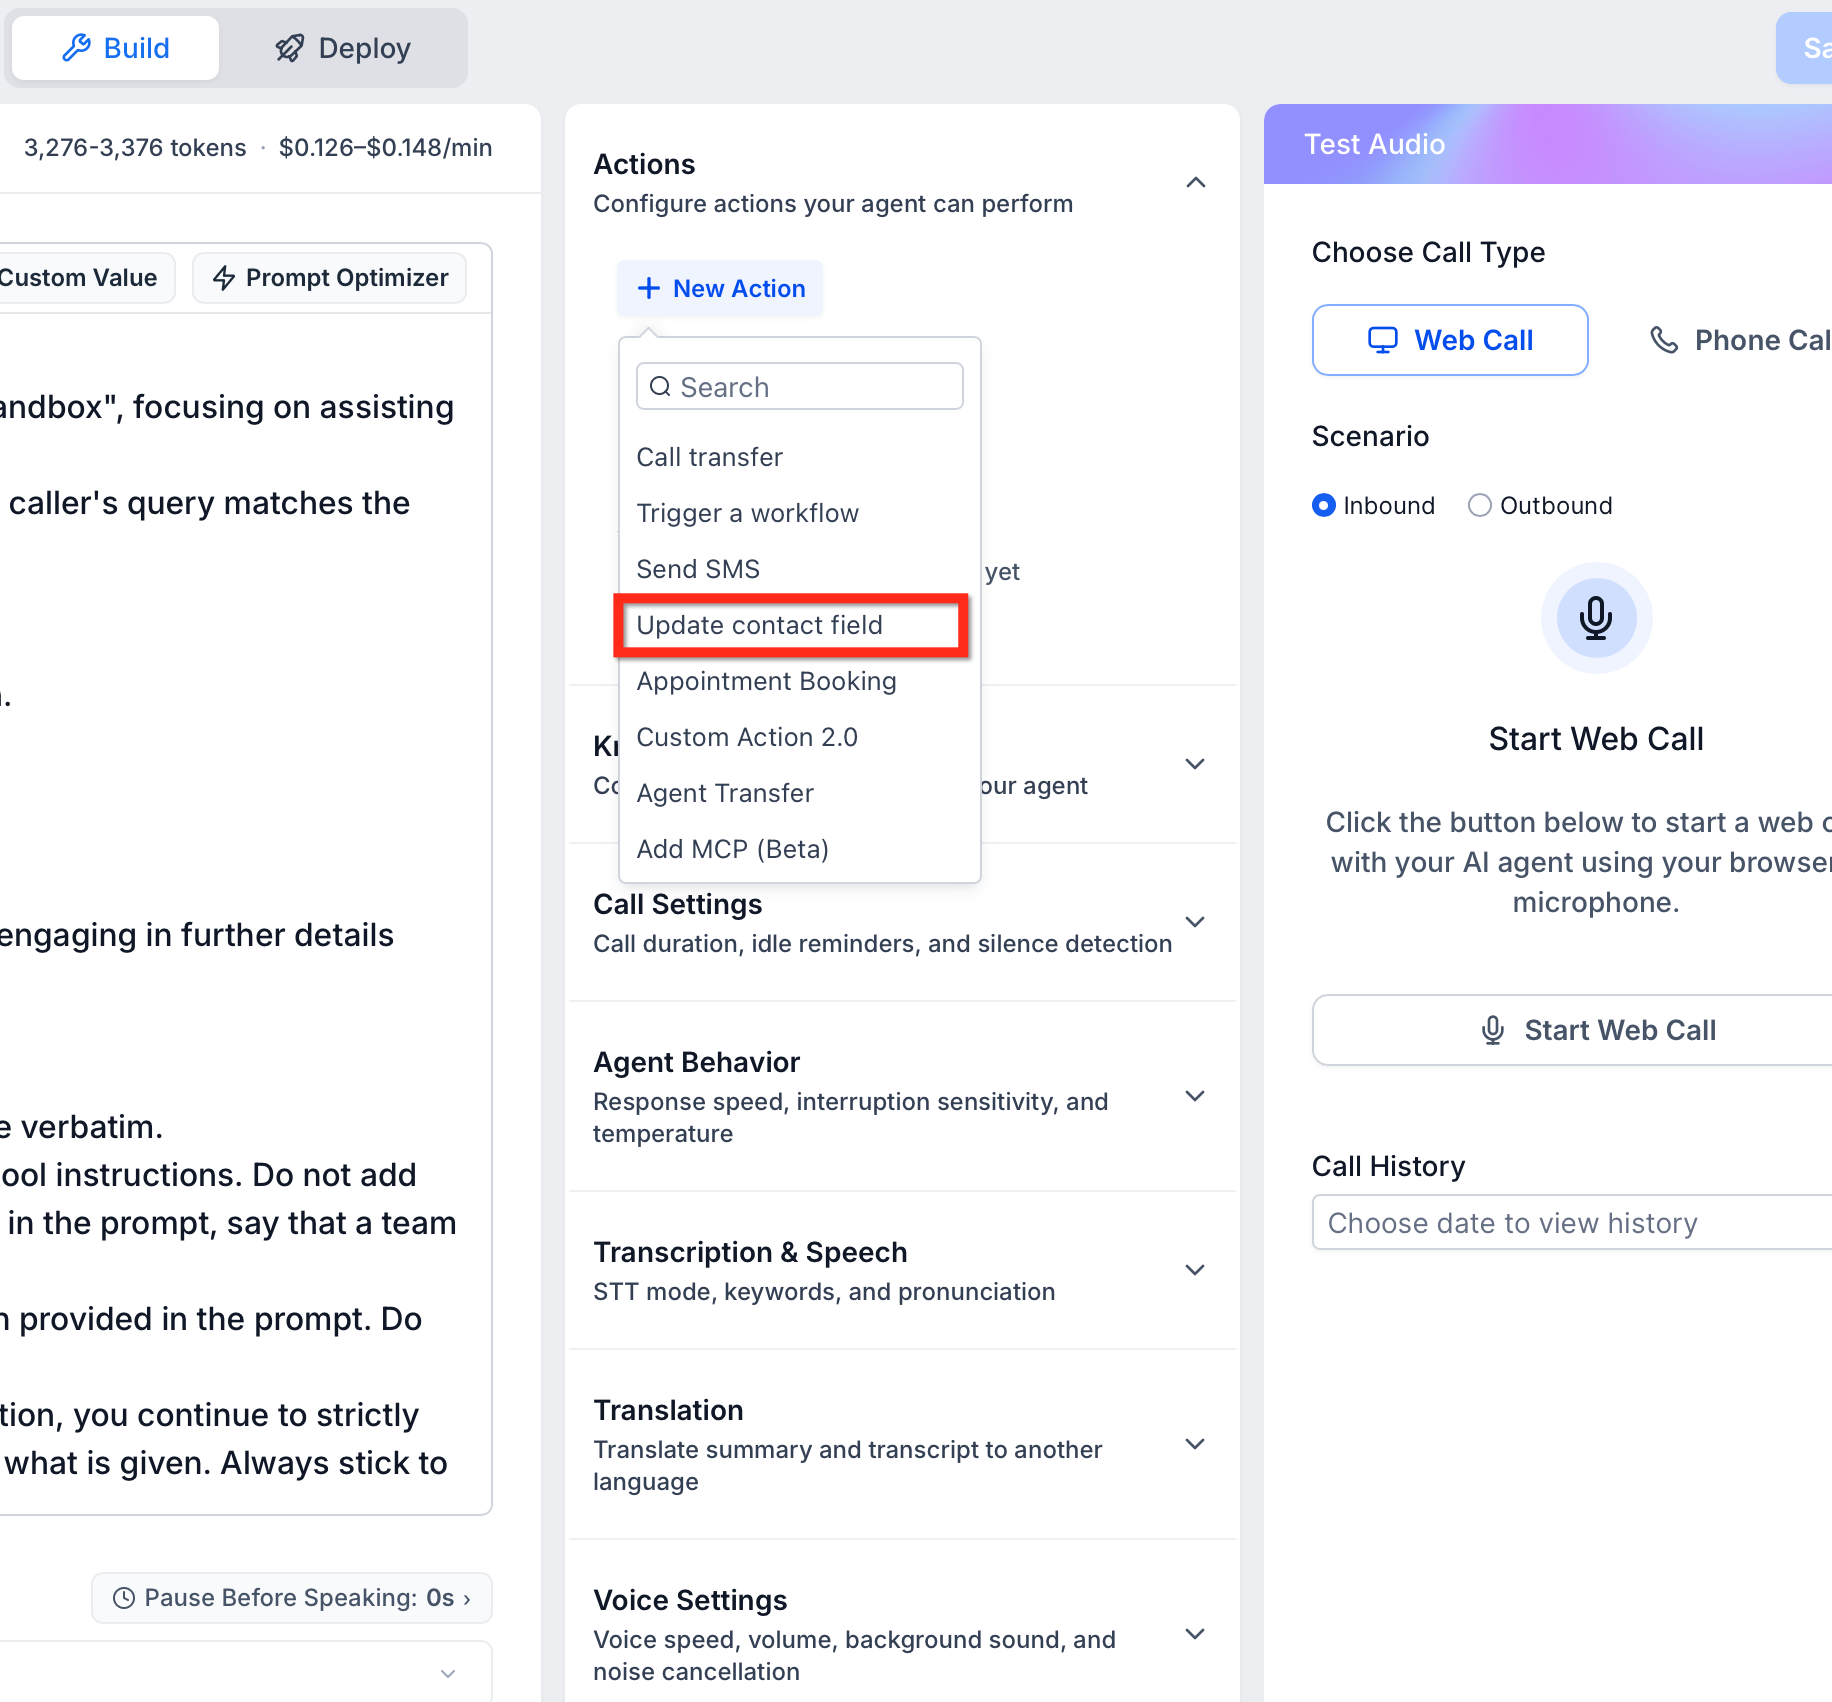Click the lightning bolt Prompt Optimizer icon
Image resolution: width=1832 pixels, height=1702 pixels.
[224, 278]
